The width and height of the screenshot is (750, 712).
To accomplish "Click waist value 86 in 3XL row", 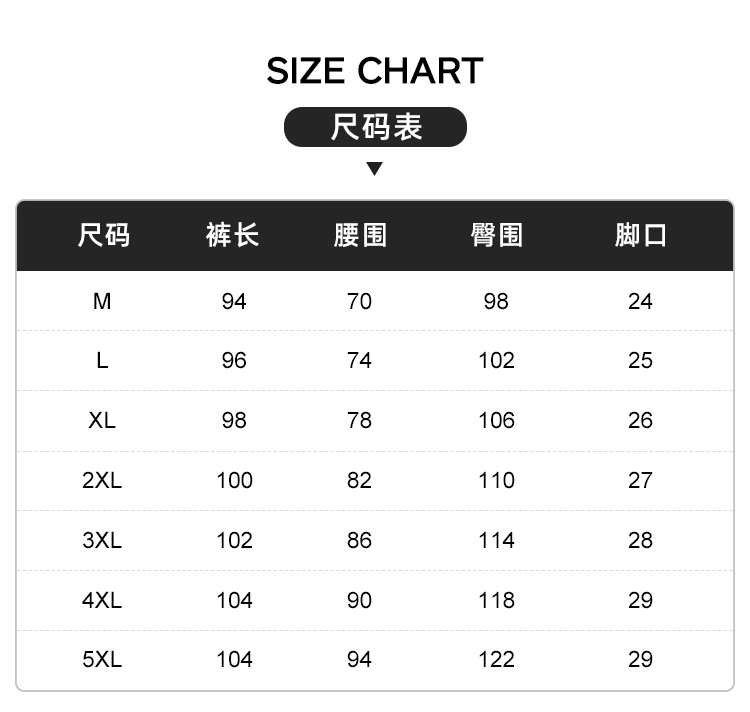I will click(x=359, y=540).
